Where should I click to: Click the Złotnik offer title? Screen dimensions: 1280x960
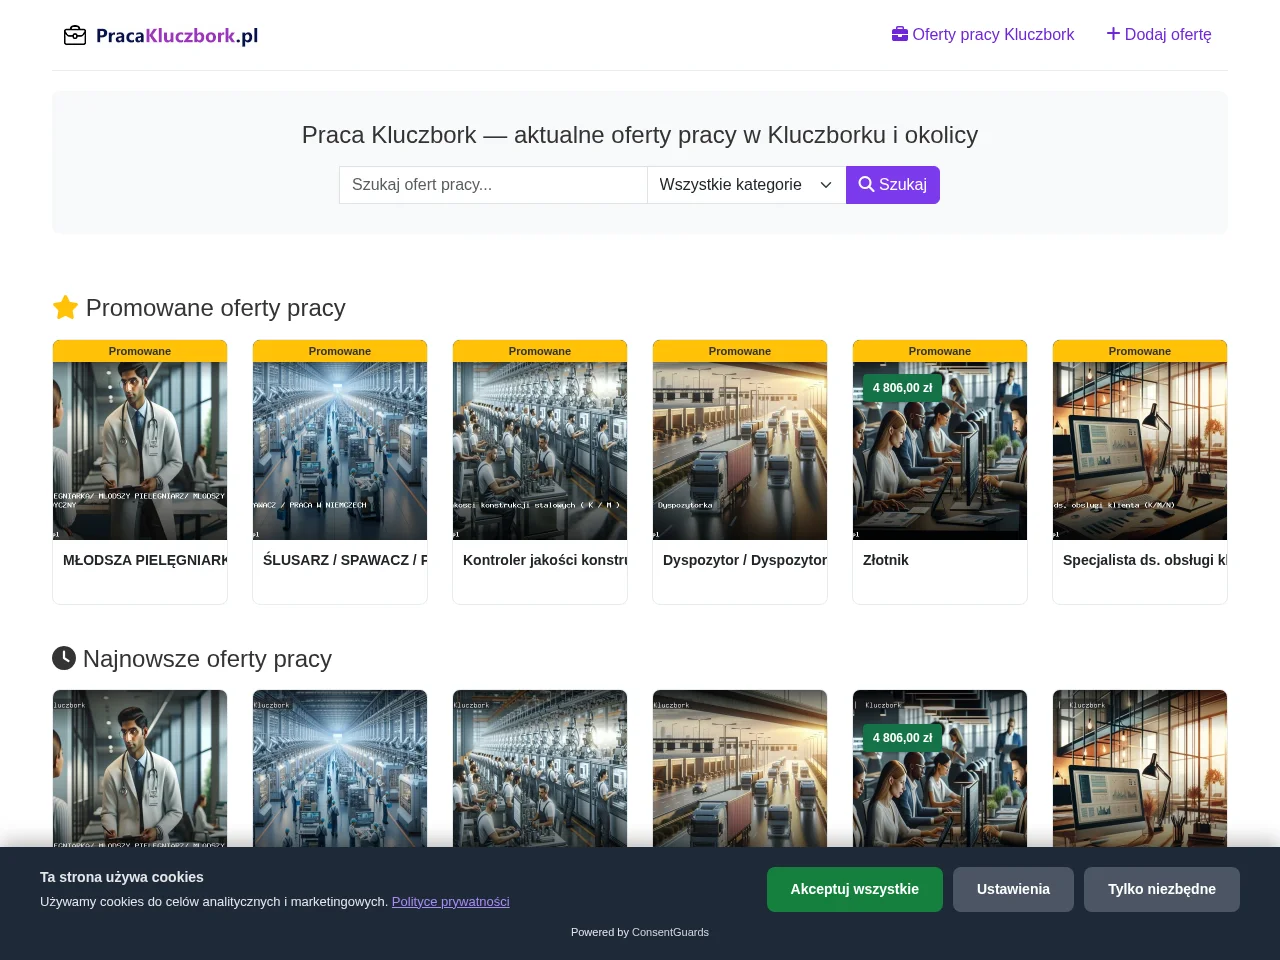[886, 560]
